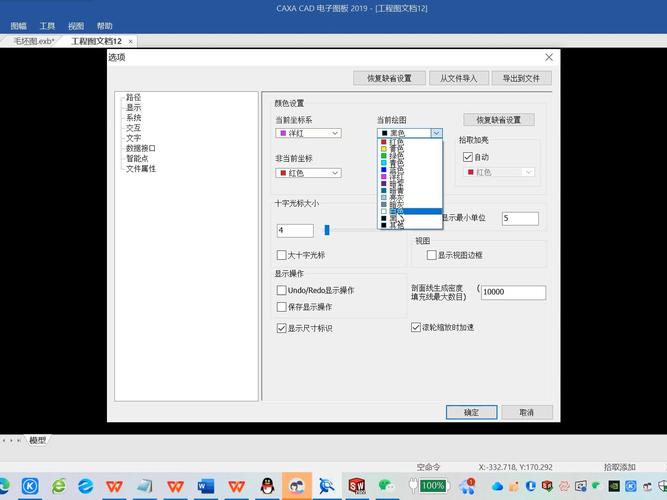
Task: Switch to the 毛坯图.exb tab
Action: click(34, 41)
